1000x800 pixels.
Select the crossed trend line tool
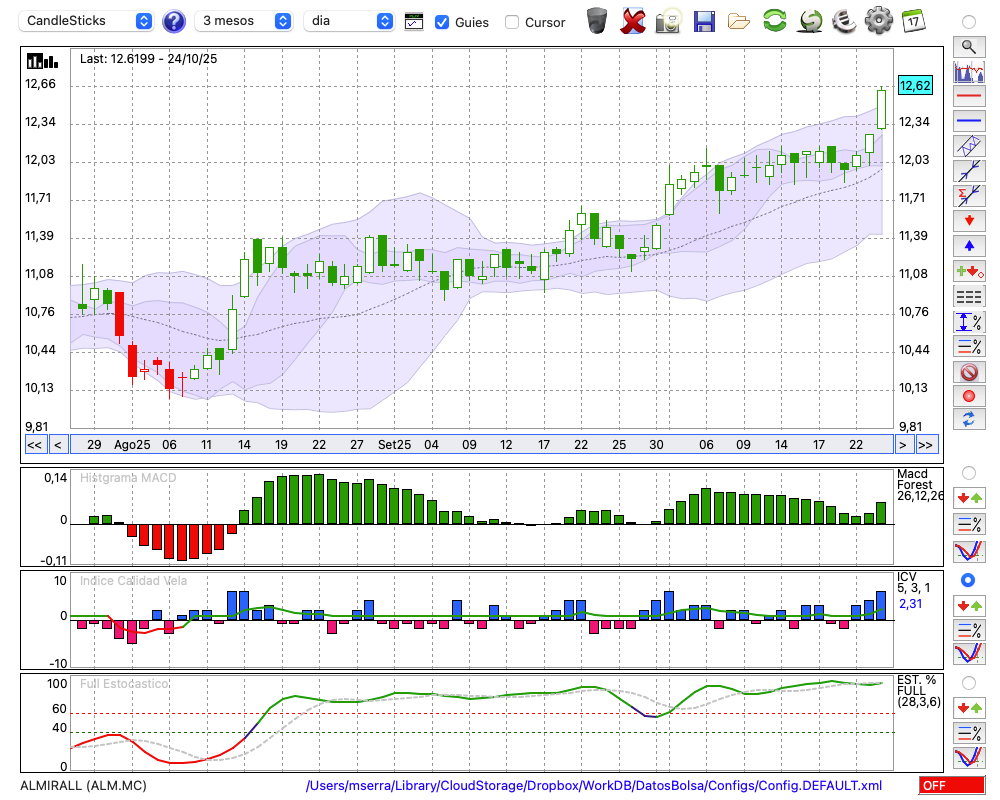969,171
